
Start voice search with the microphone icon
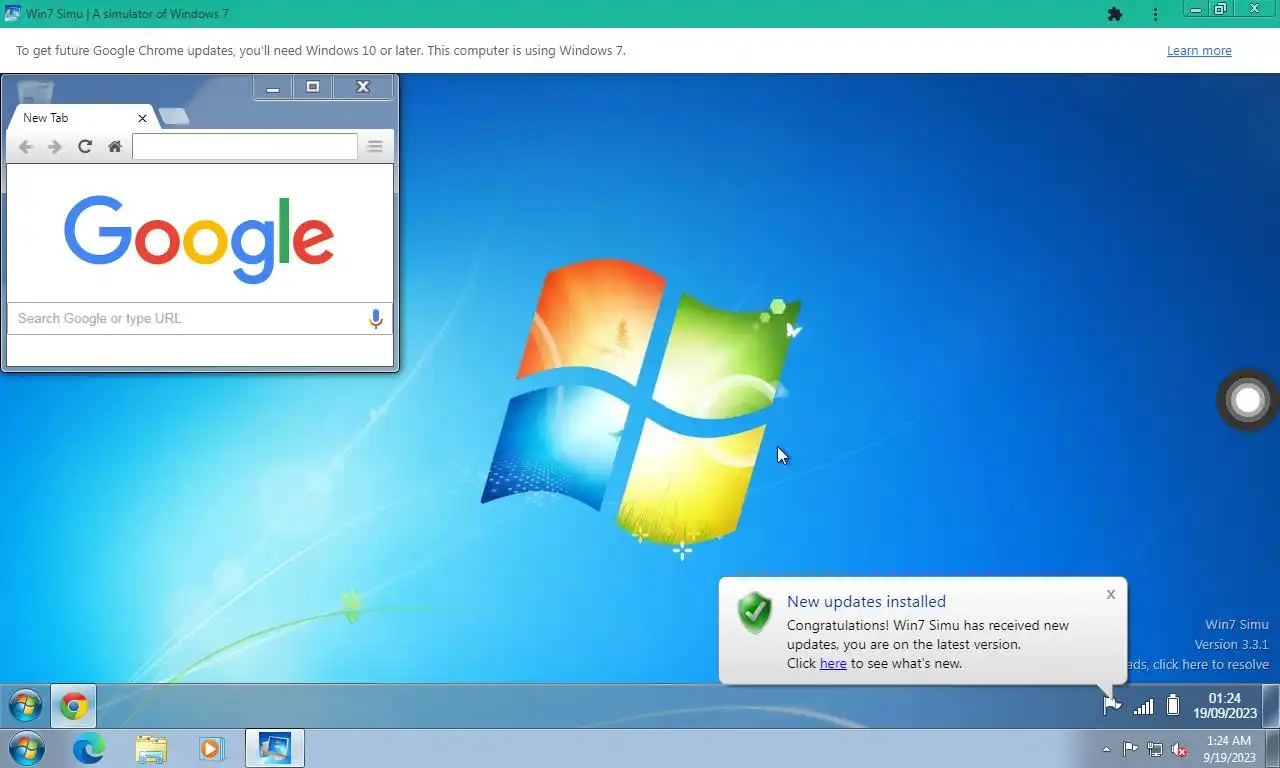[x=375, y=319]
